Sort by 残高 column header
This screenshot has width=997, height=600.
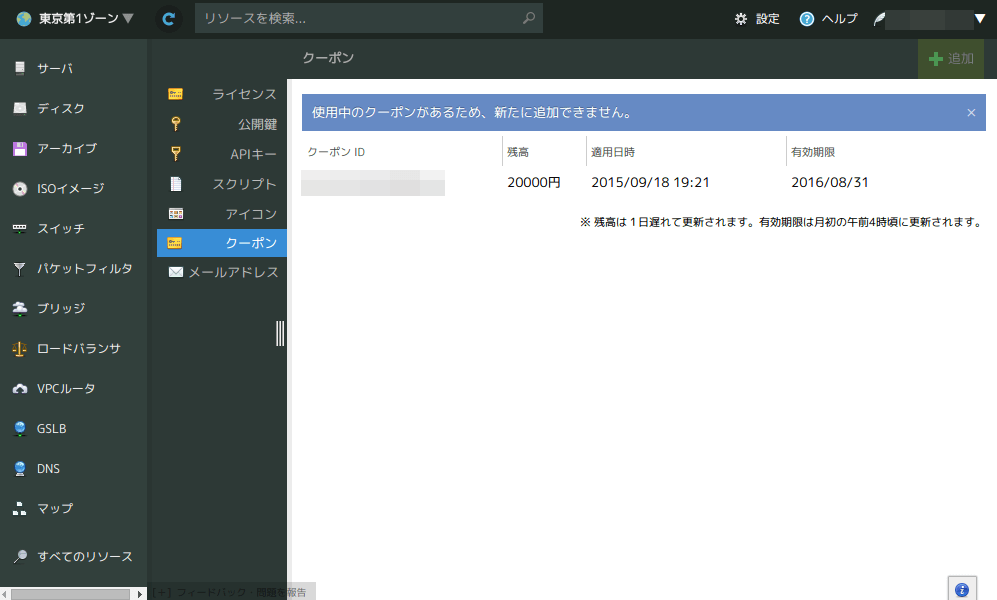pos(518,152)
